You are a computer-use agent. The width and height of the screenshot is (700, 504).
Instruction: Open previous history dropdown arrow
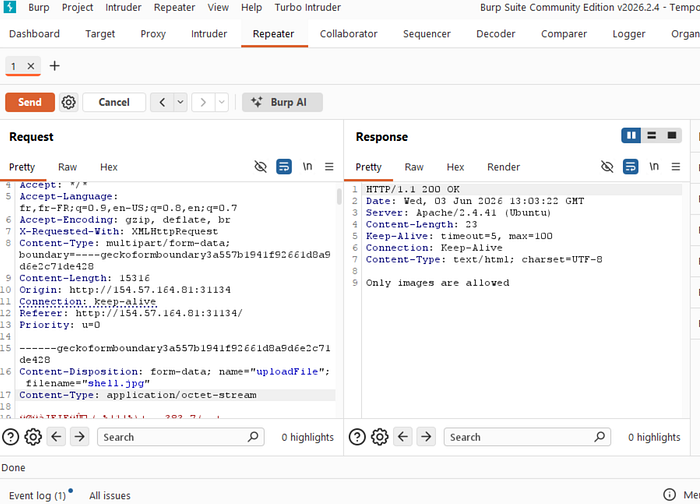[x=180, y=102]
